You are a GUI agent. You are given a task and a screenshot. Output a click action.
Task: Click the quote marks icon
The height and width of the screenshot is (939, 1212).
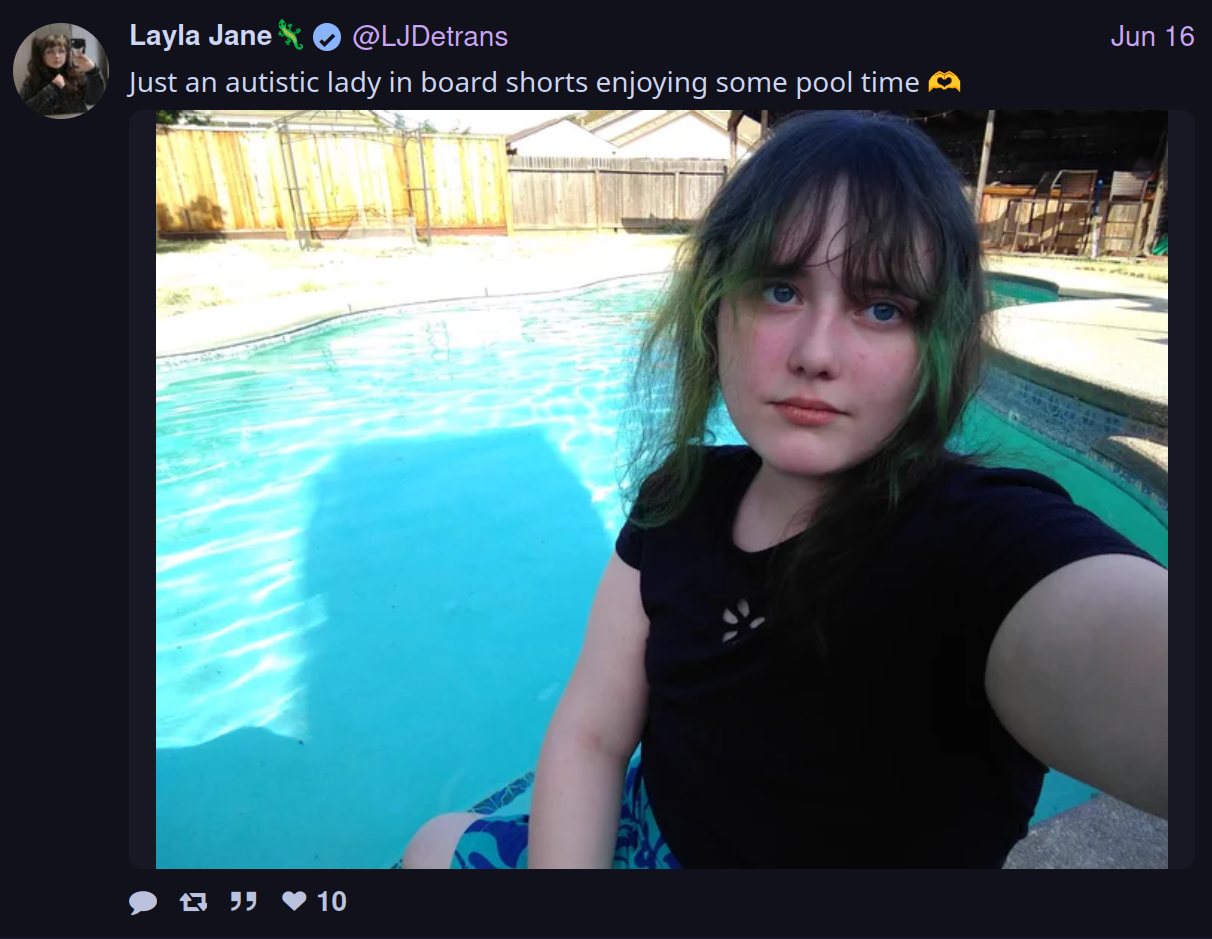click(x=243, y=902)
